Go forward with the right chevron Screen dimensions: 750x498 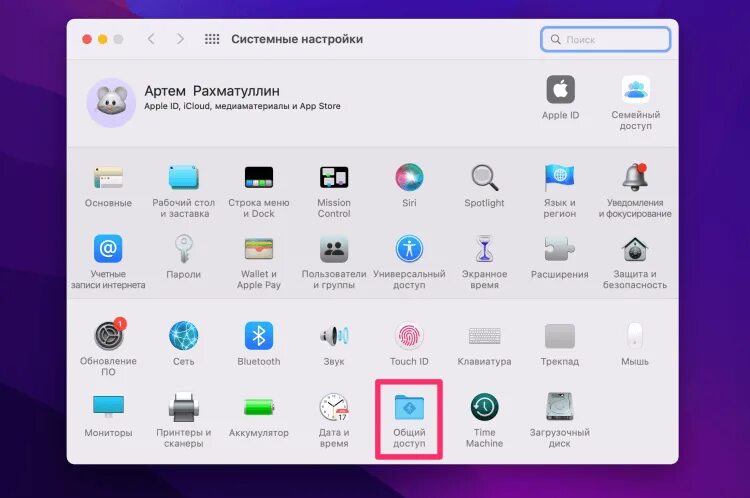pos(180,39)
